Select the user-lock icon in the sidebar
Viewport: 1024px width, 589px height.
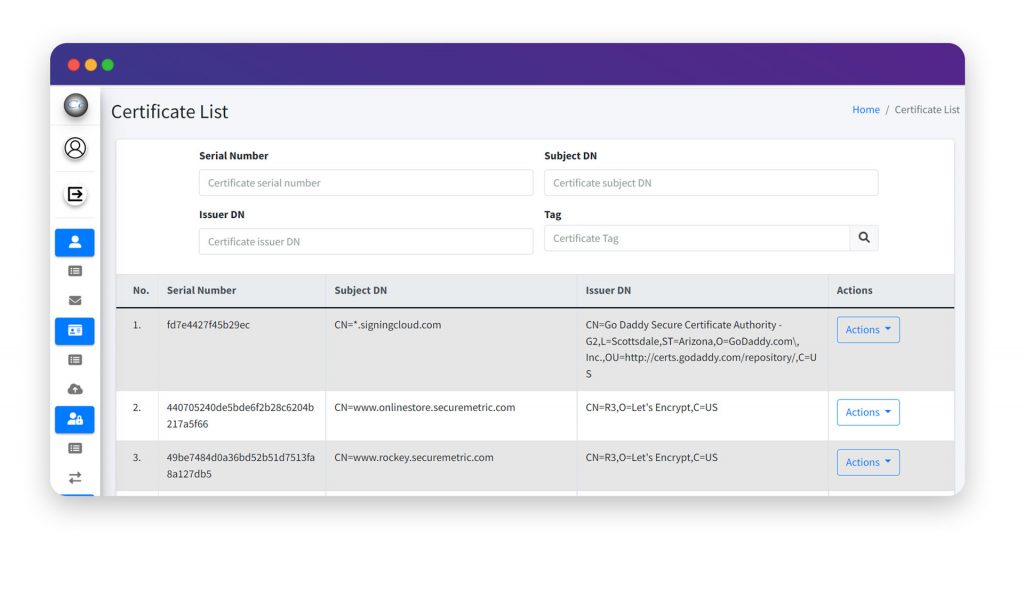click(x=75, y=419)
